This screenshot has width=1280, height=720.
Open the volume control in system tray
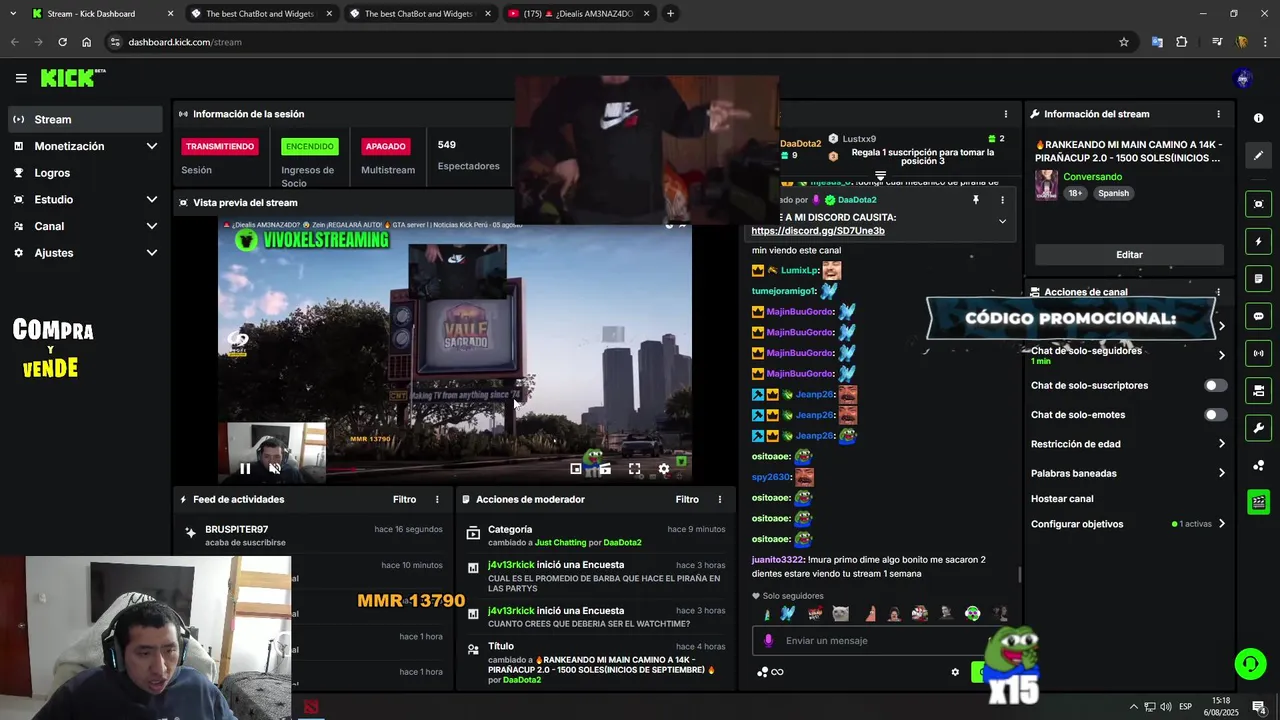coord(1166,707)
